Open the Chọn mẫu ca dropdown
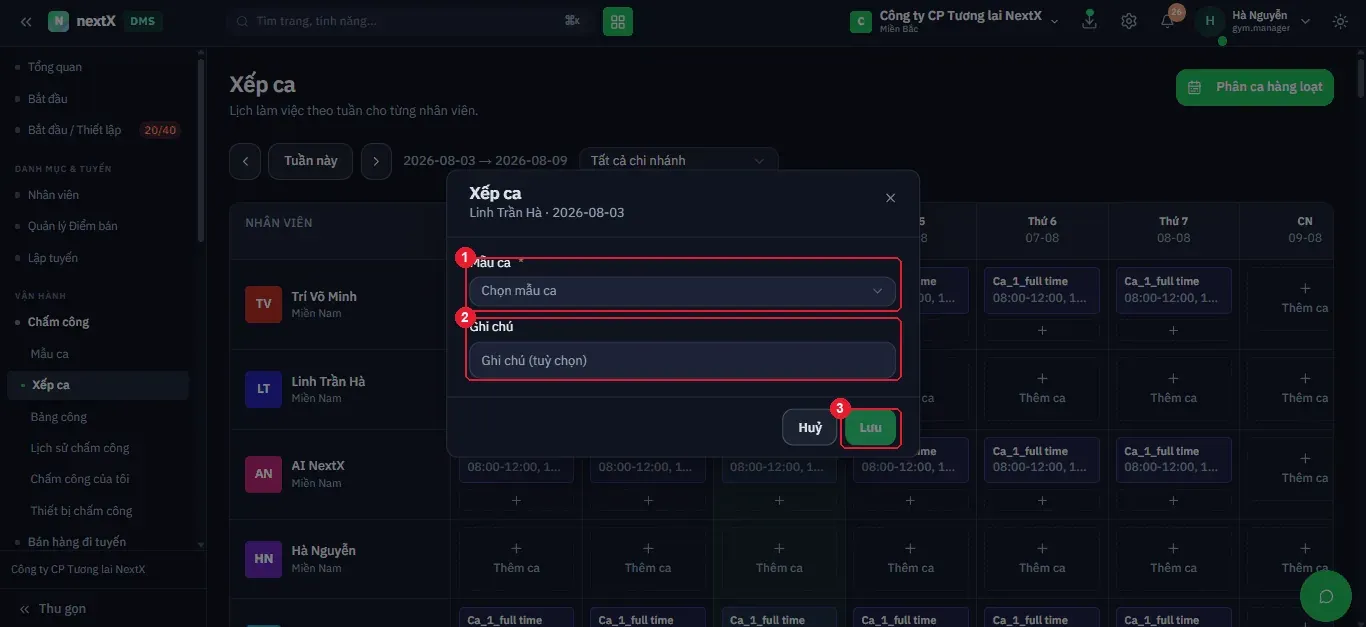This screenshot has height=627, width=1366. [x=682, y=291]
